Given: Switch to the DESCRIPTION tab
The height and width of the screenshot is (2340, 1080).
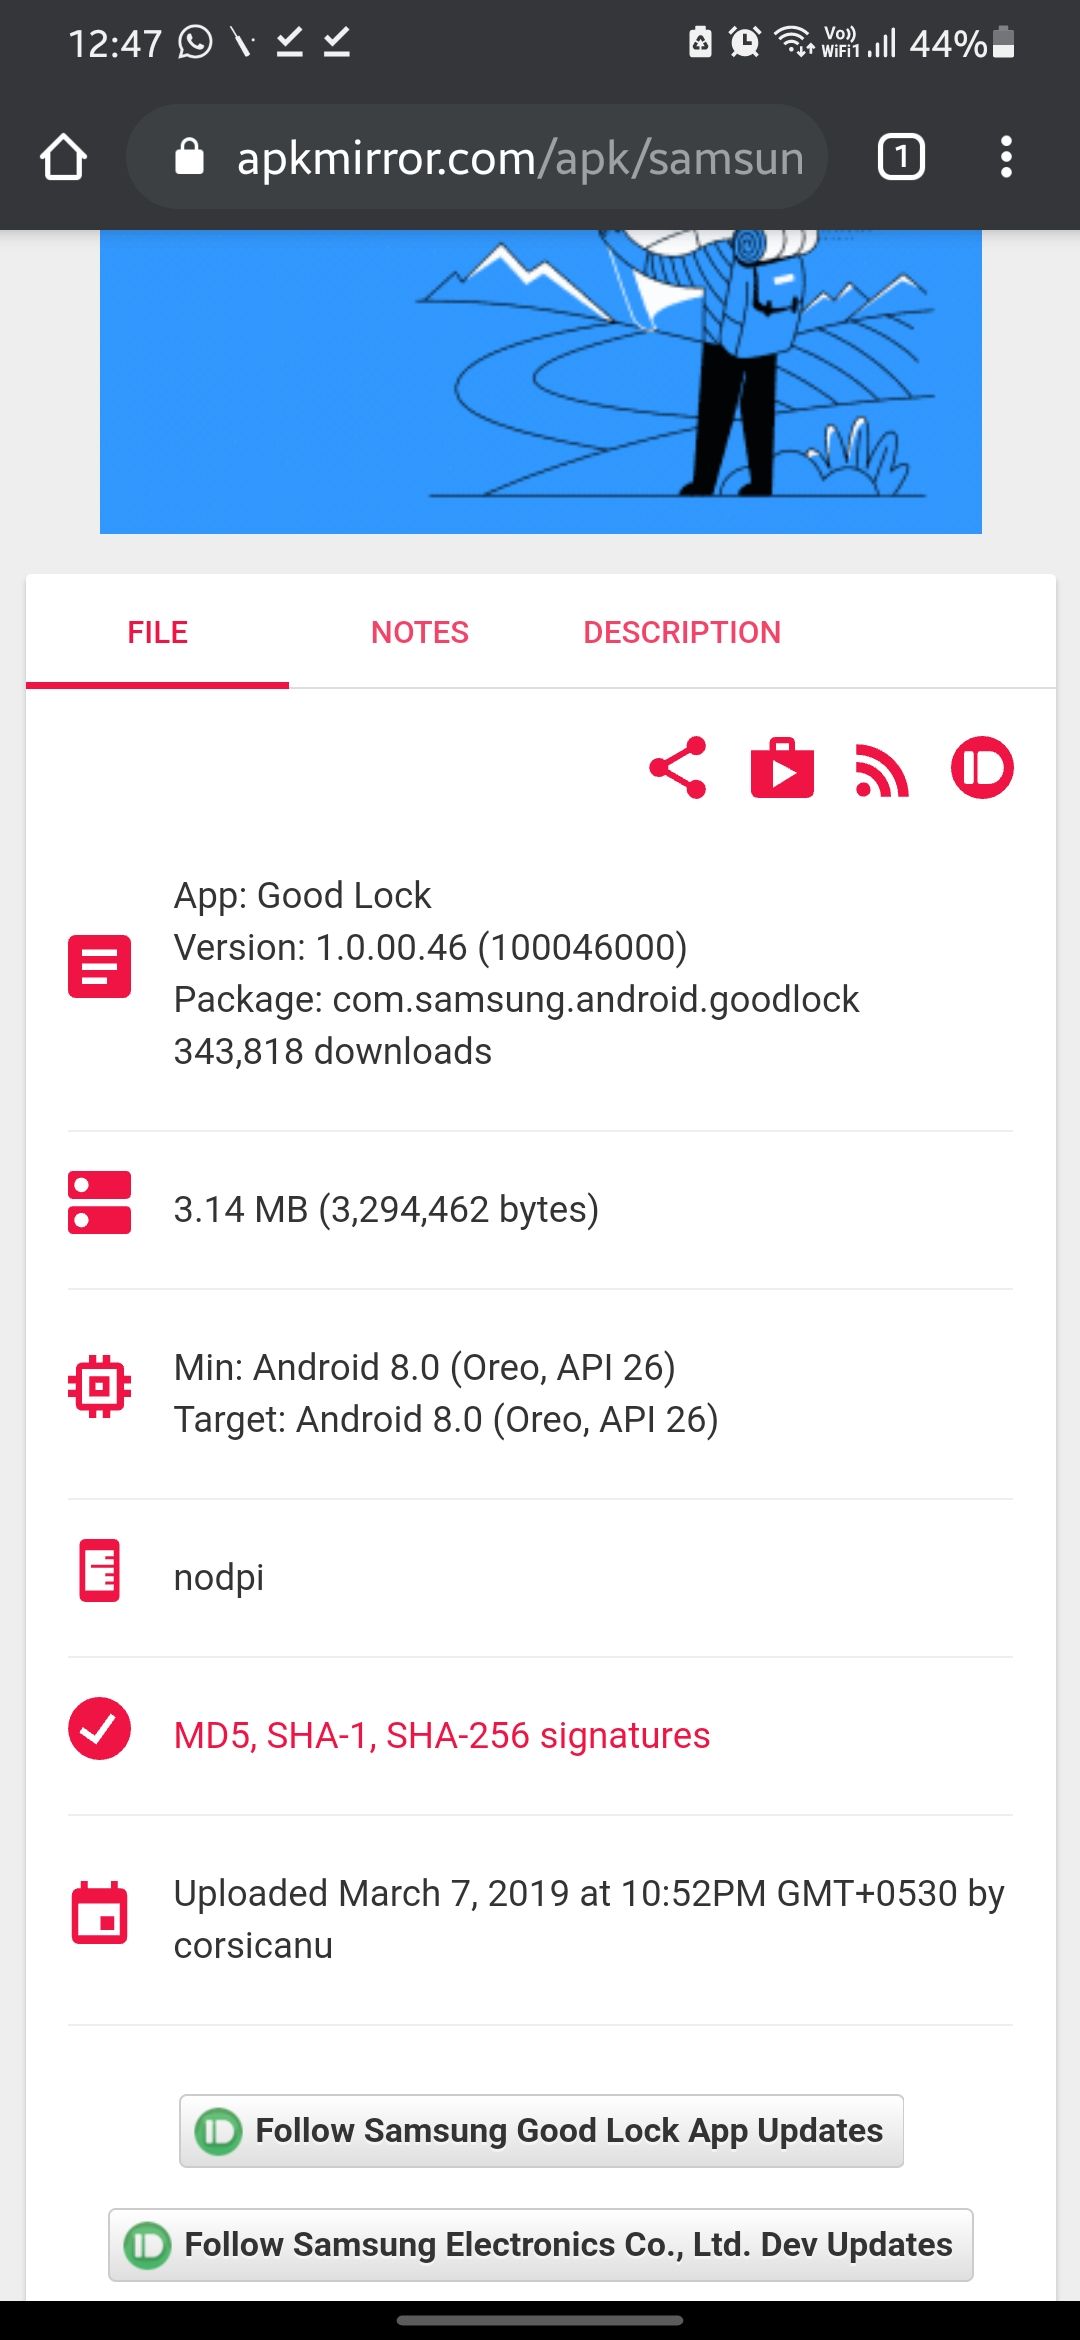Looking at the screenshot, I should [x=682, y=632].
